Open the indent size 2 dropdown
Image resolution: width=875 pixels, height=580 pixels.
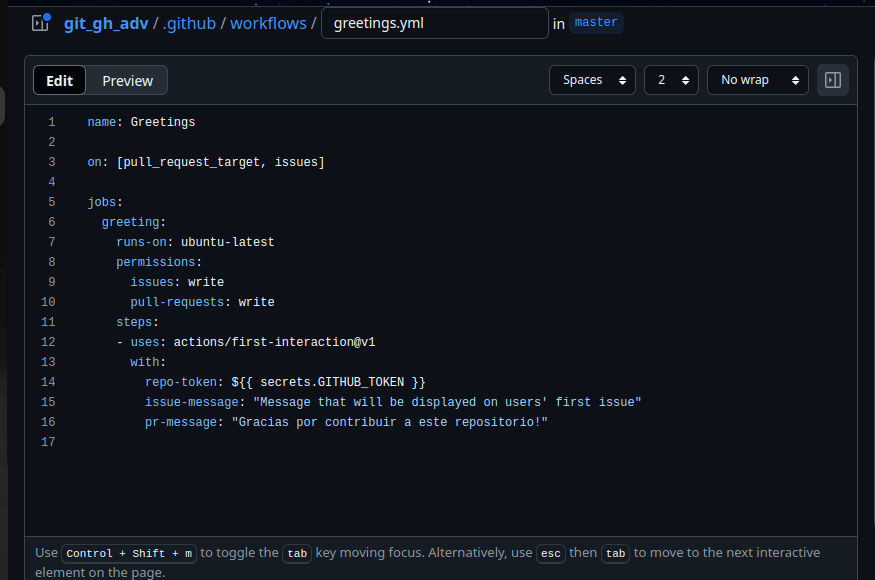(671, 80)
